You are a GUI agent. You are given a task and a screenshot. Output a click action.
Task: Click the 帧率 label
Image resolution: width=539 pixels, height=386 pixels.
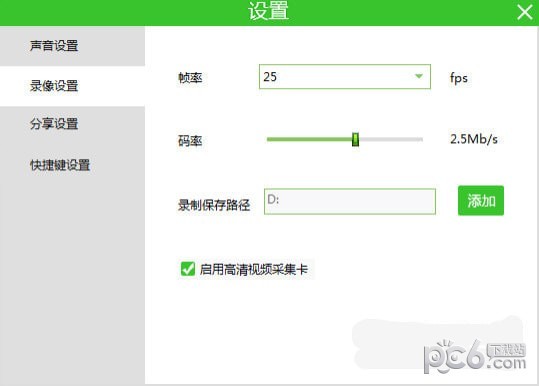[190, 78]
